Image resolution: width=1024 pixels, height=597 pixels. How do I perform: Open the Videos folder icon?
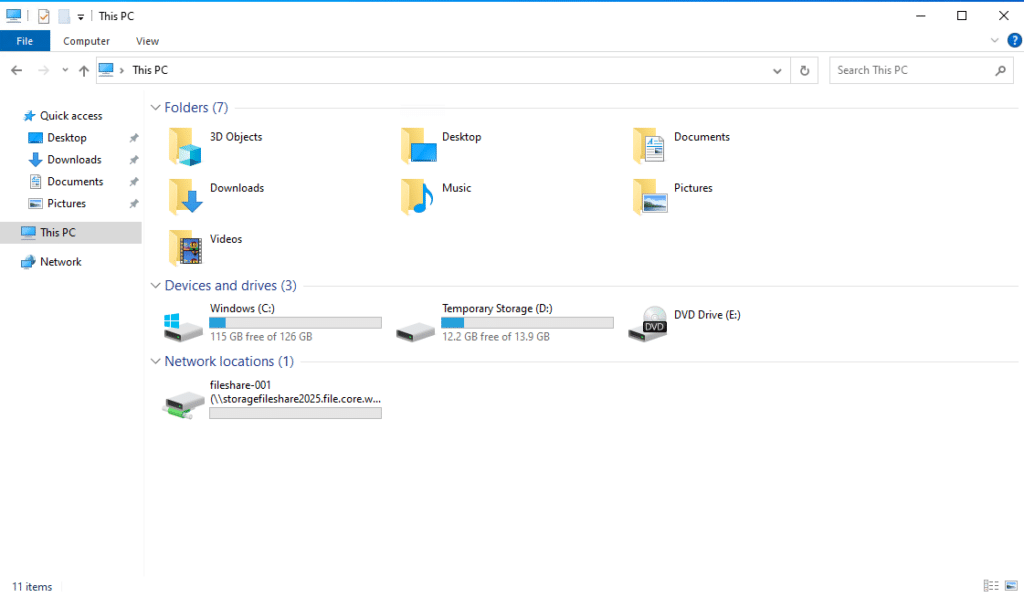[186, 248]
